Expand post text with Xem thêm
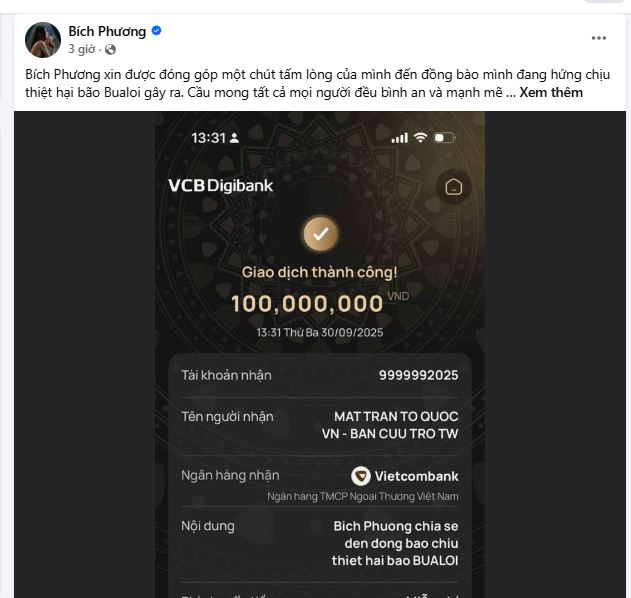Image resolution: width=631 pixels, height=598 pixels. [551, 93]
